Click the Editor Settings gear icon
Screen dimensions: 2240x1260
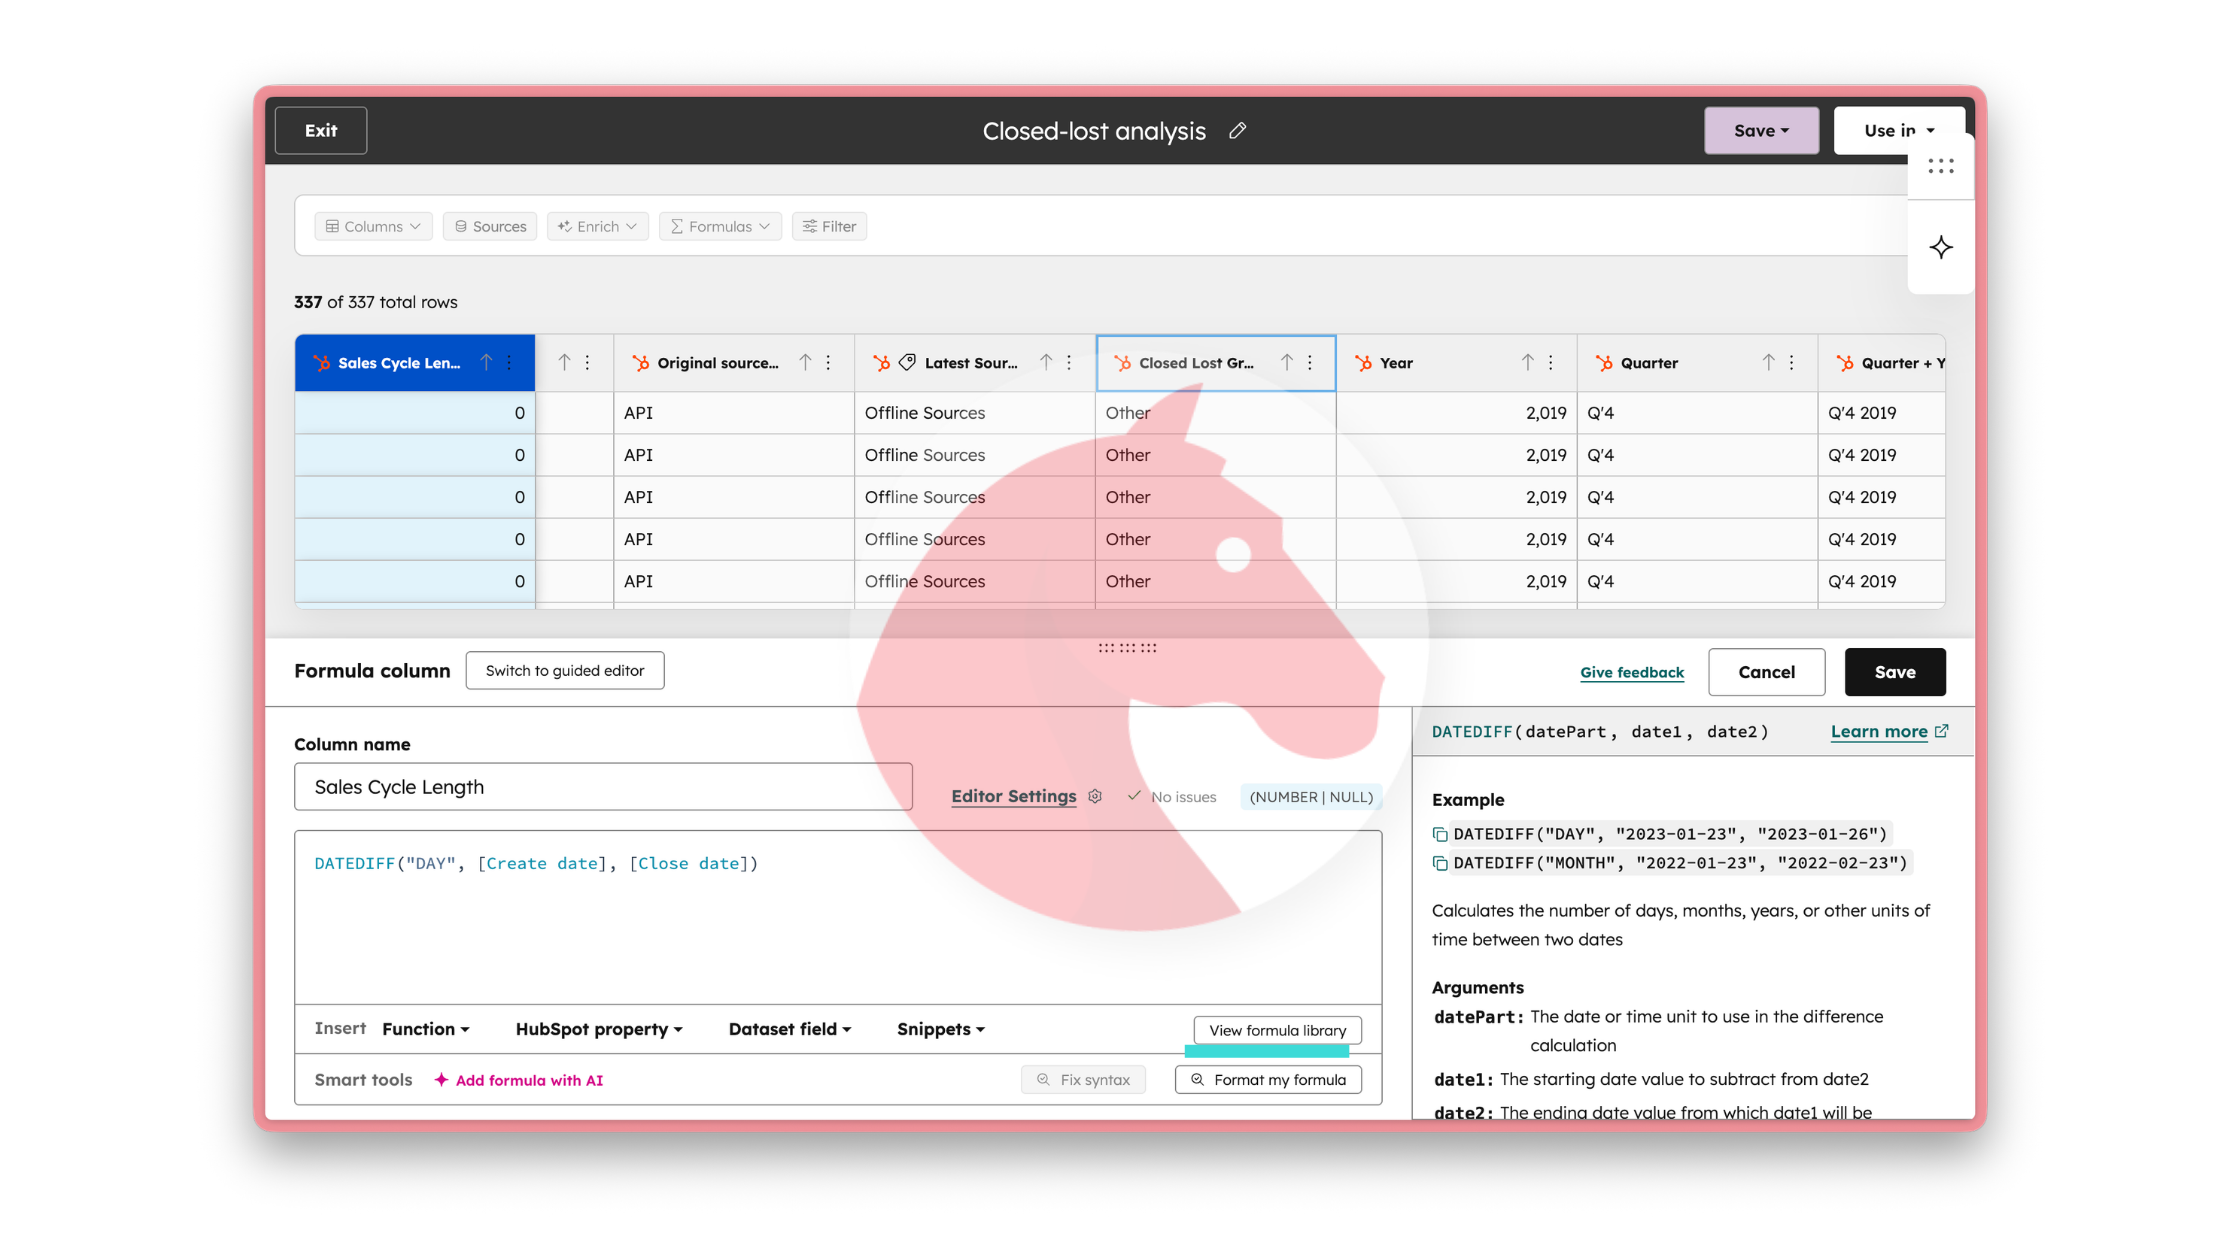pos(1095,797)
